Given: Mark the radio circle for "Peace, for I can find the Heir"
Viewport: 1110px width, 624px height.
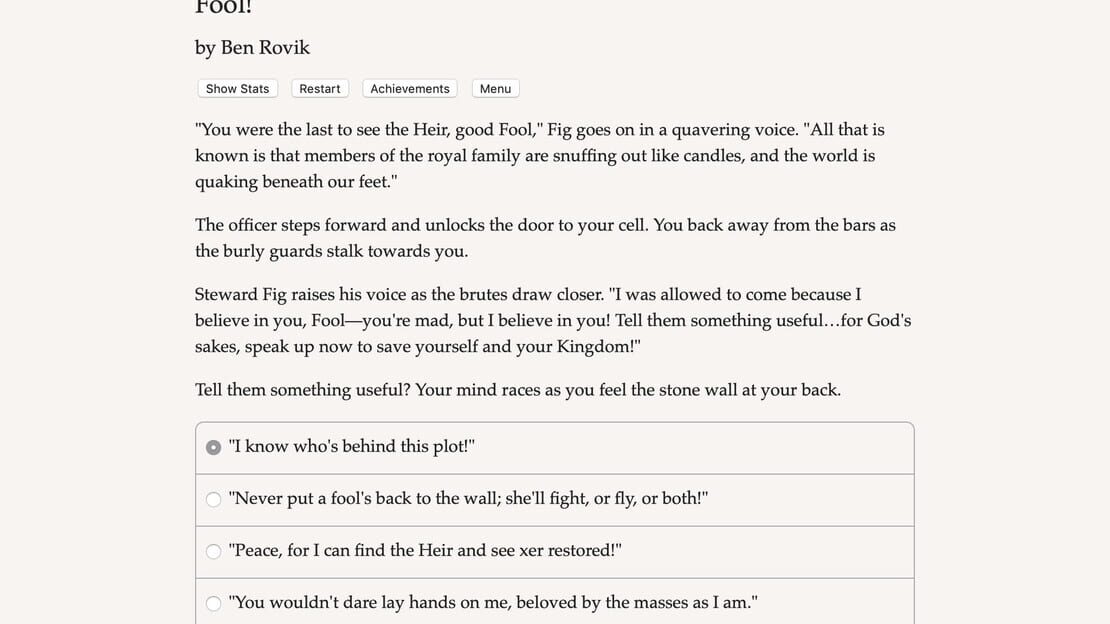Looking at the screenshot, I should [213, 551].
